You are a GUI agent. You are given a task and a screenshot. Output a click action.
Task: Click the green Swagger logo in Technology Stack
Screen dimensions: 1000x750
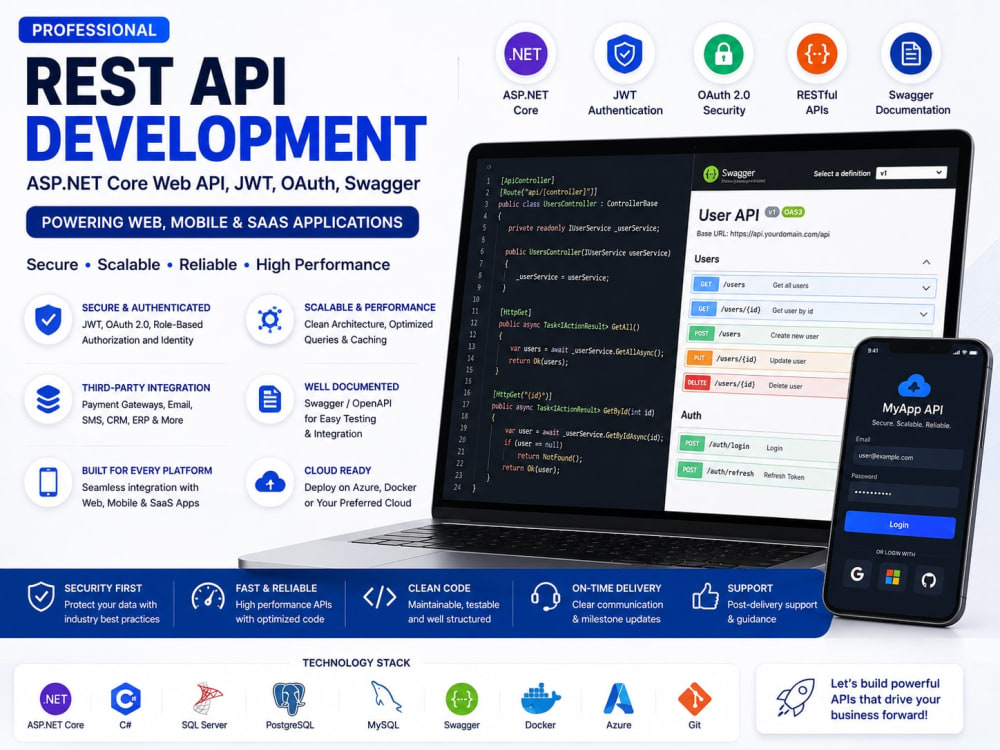(x=462, y=699)
